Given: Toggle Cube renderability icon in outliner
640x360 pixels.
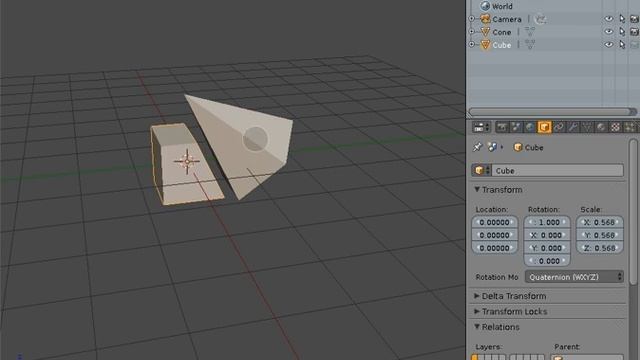Looking at the screenshot, I should point(635,44).
